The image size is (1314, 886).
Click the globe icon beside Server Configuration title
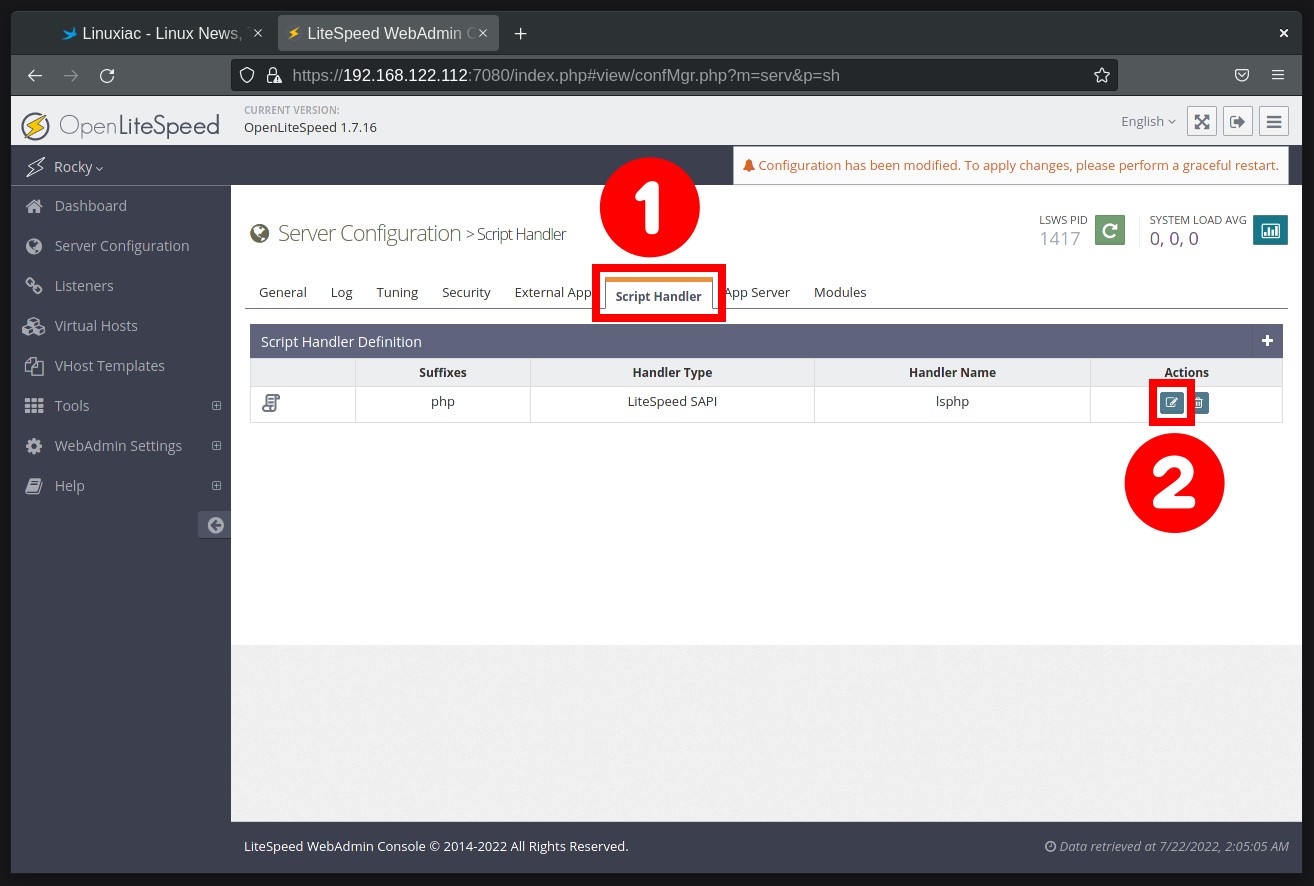coord(259,234)
